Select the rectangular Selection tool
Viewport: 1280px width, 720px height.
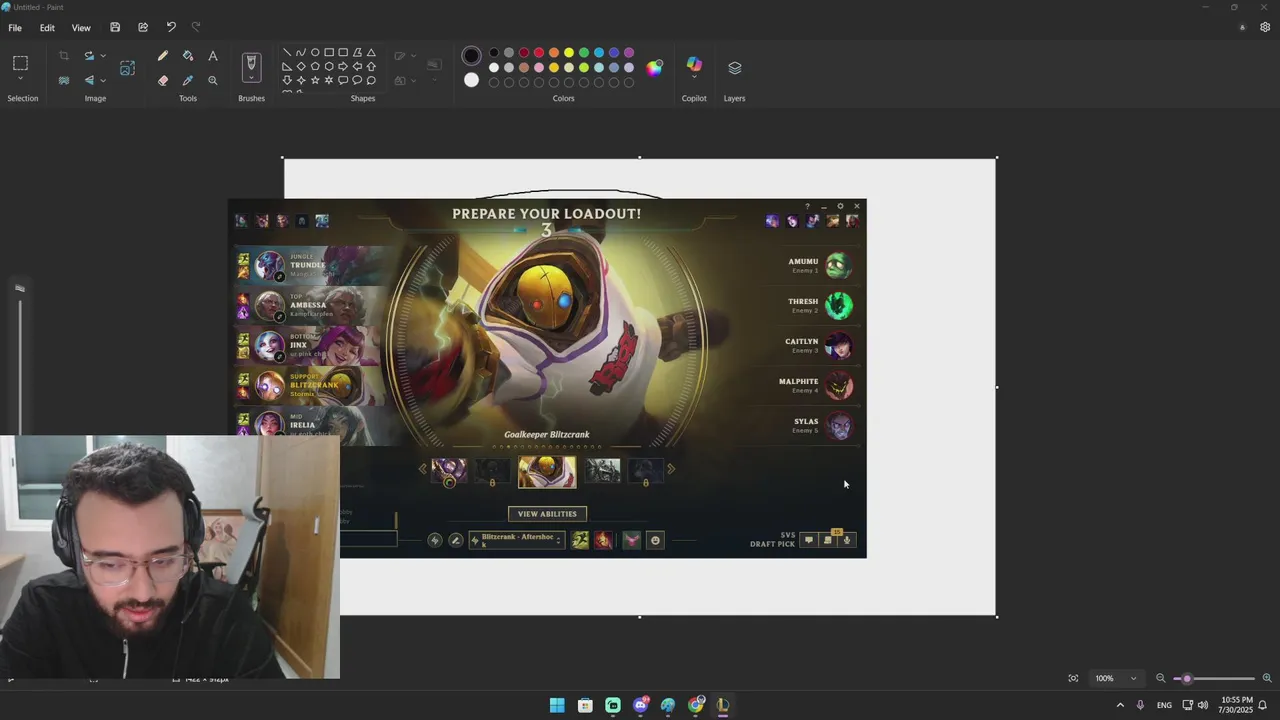(x=20, y=63)
